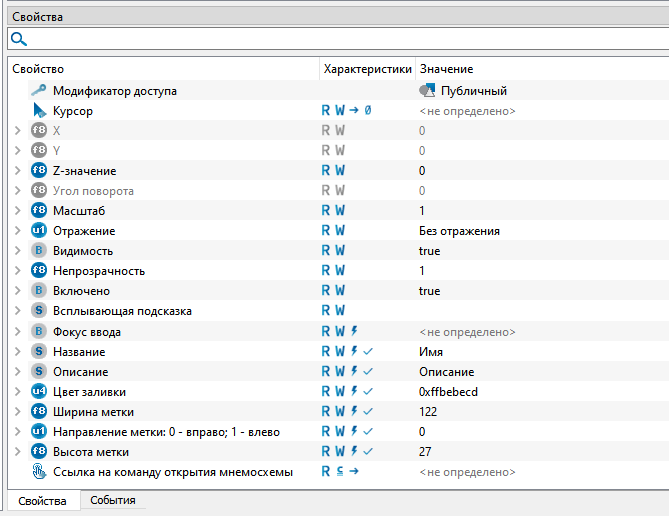669x516 pixels.
Task: Expand the Непрозрачность property row
Action: point(17,271)
